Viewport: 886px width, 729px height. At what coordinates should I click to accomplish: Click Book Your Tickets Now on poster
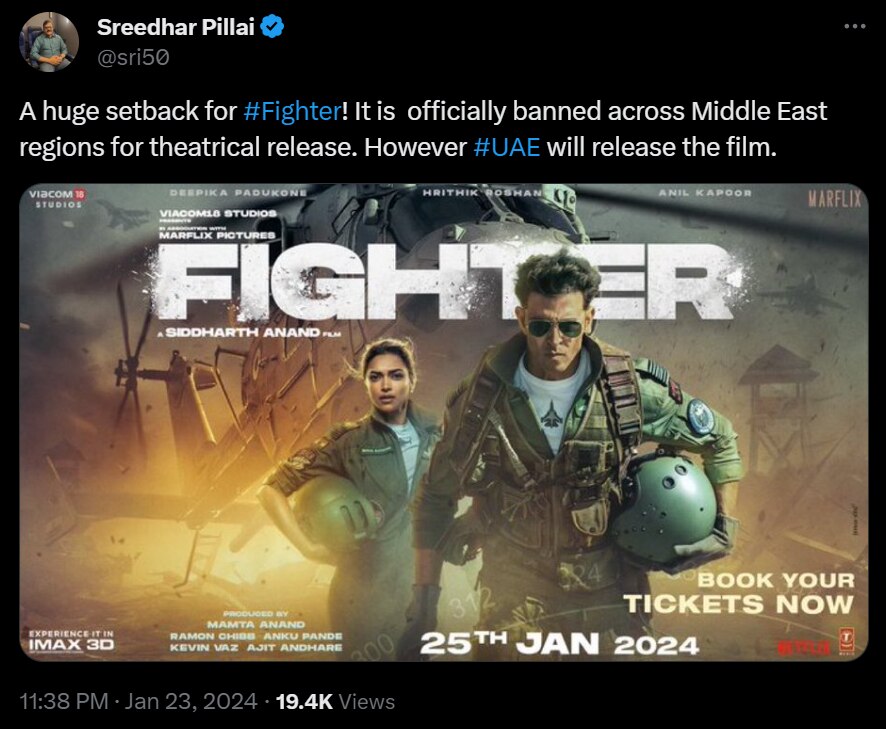(x=739, y=592)
